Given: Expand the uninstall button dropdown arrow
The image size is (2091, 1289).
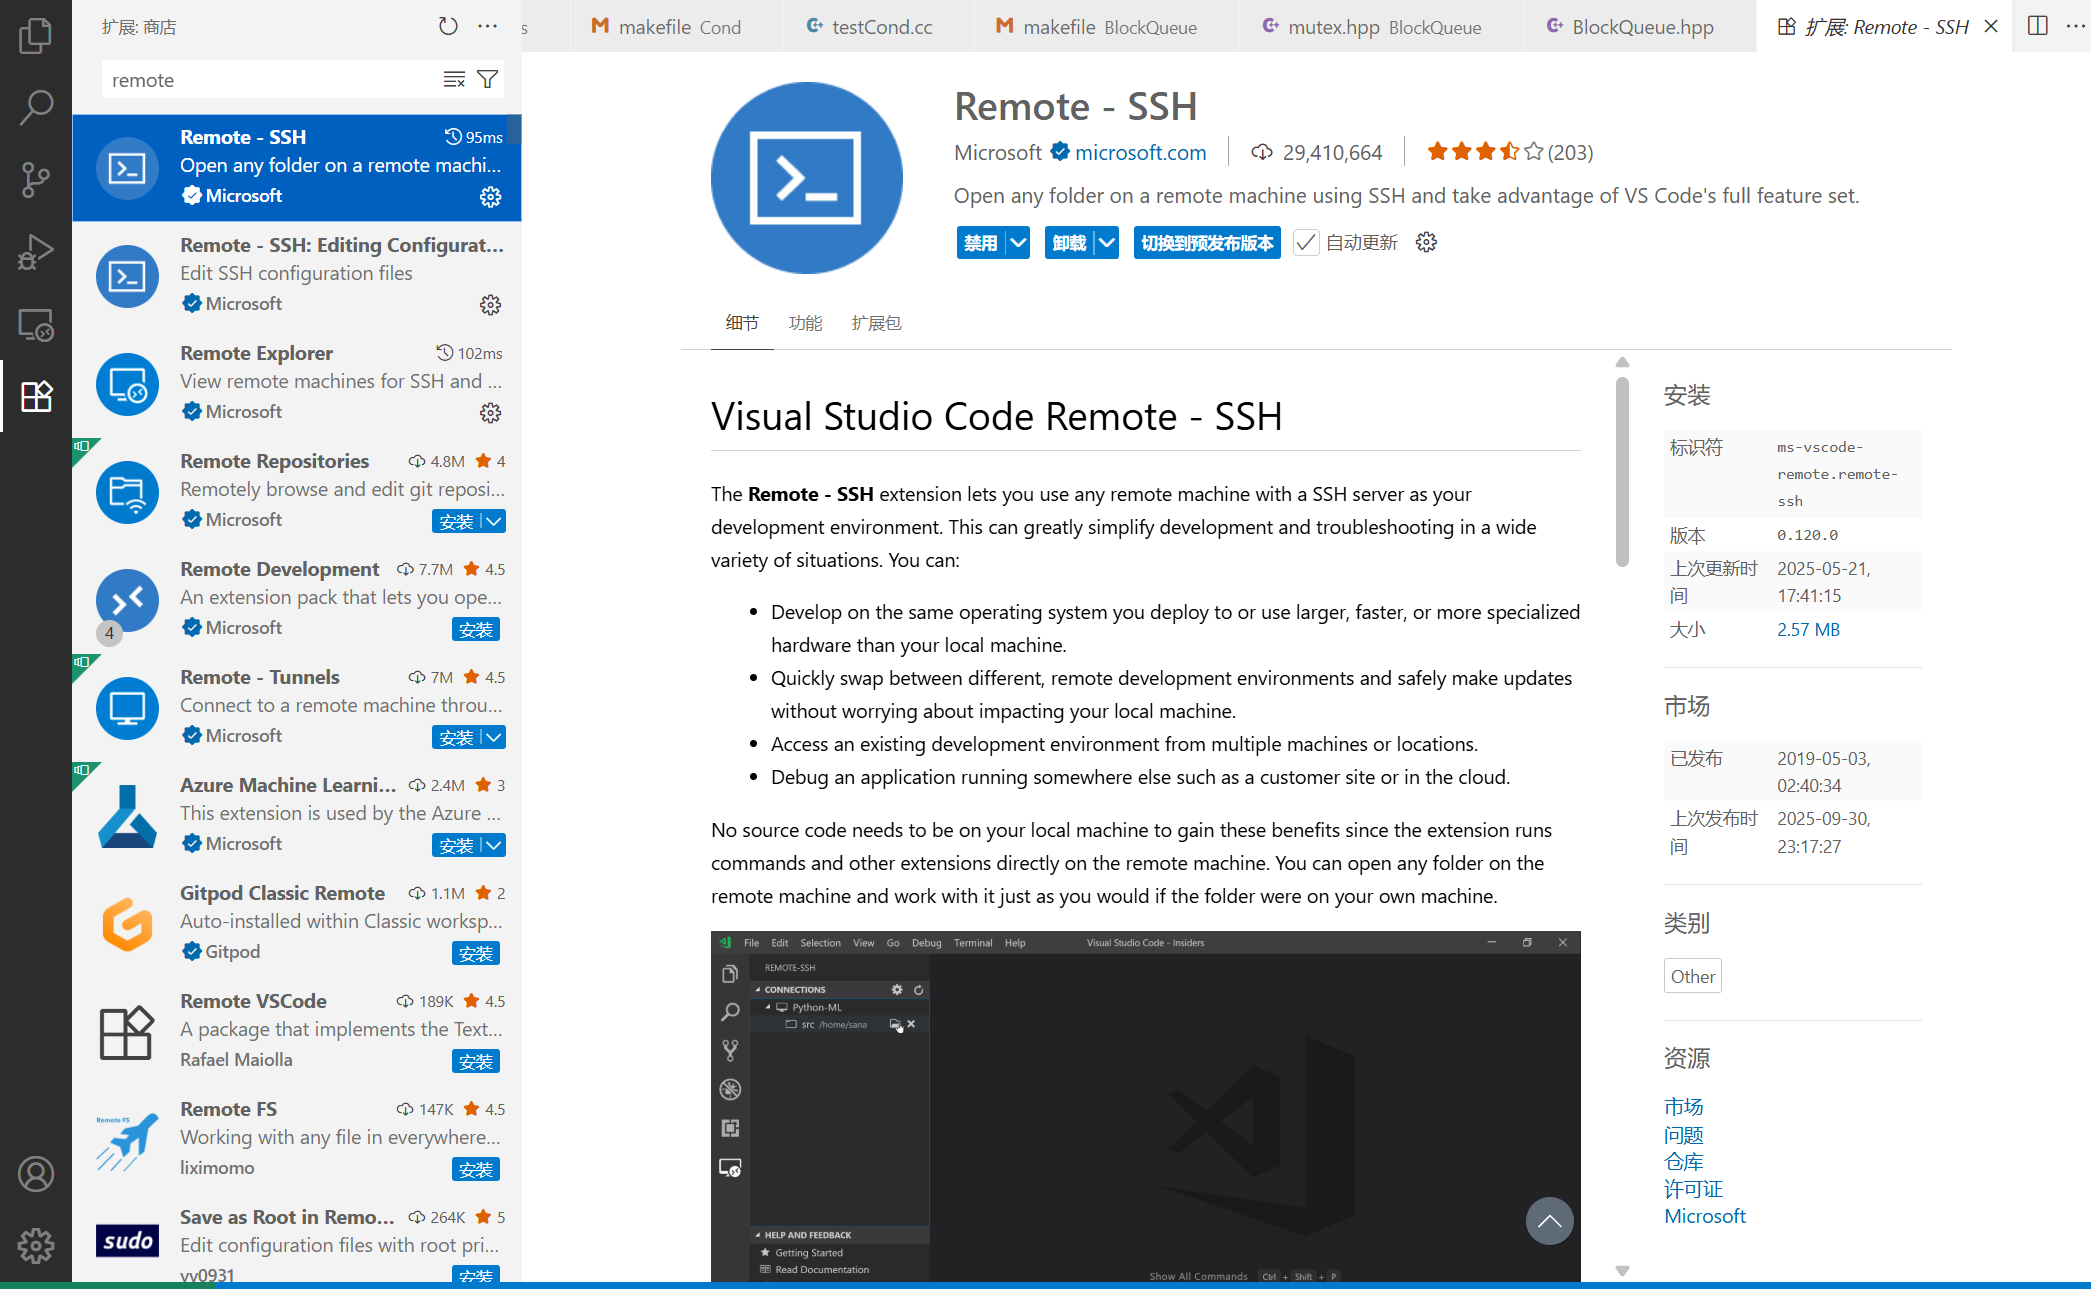Looking at the screenshot, I should point(1107,243).
